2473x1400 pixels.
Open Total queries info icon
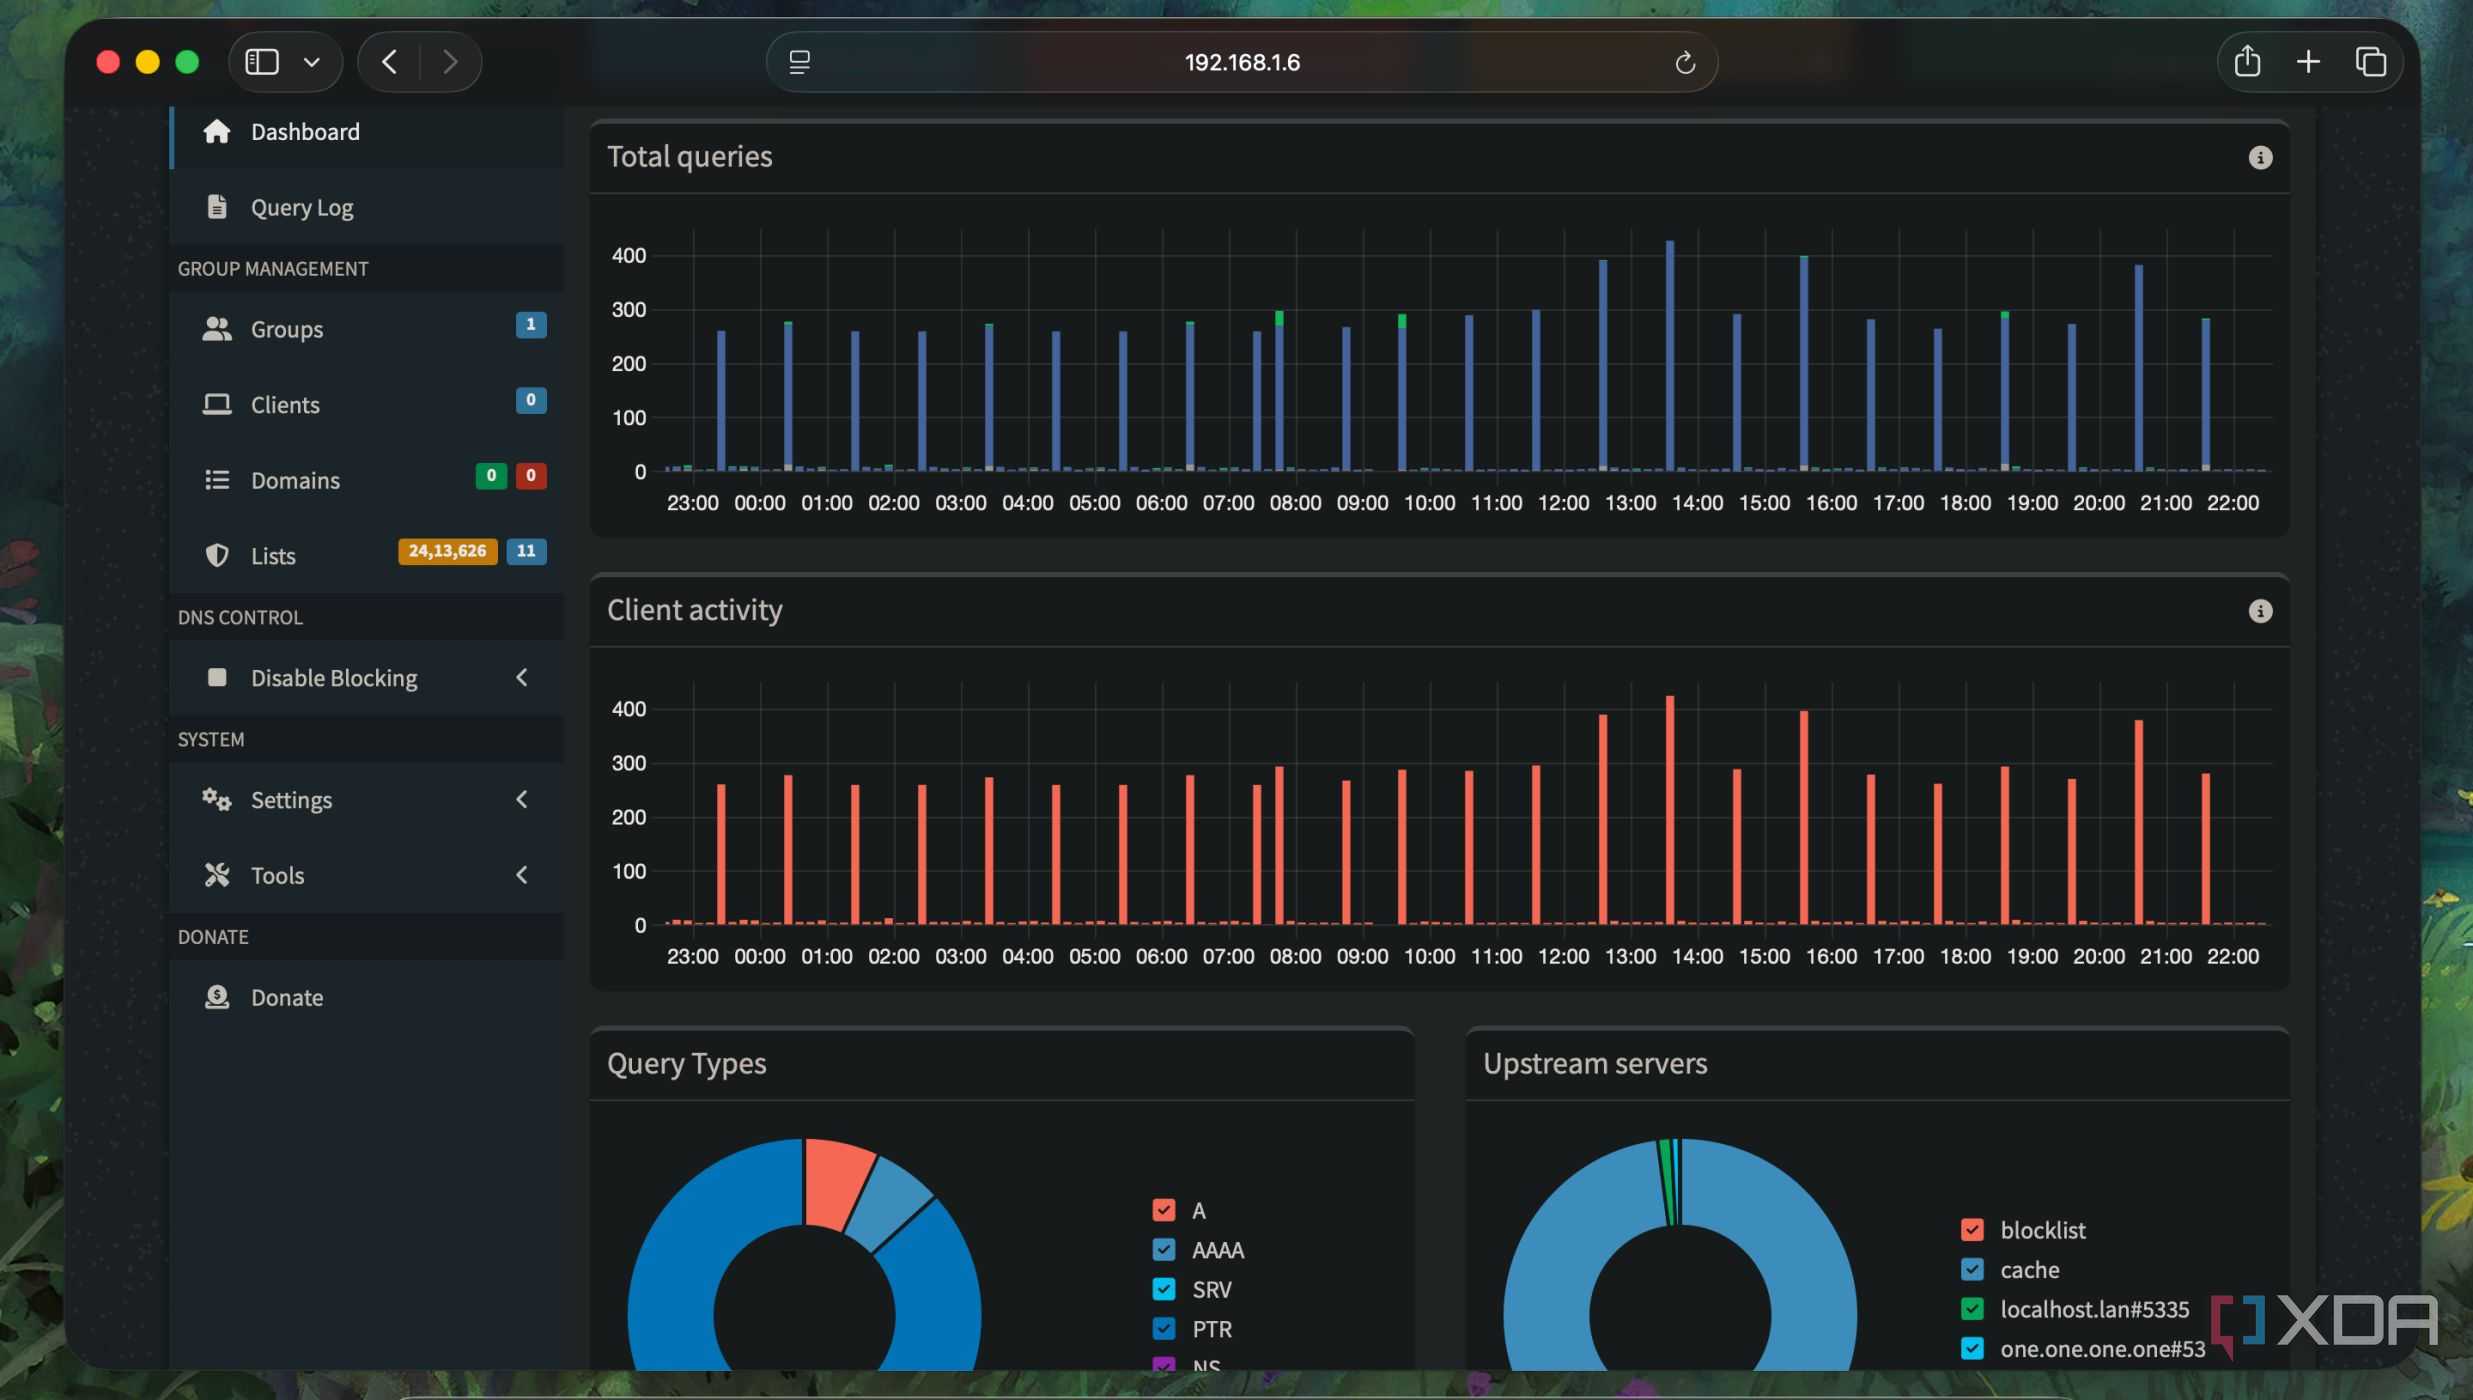point(2260,157)
